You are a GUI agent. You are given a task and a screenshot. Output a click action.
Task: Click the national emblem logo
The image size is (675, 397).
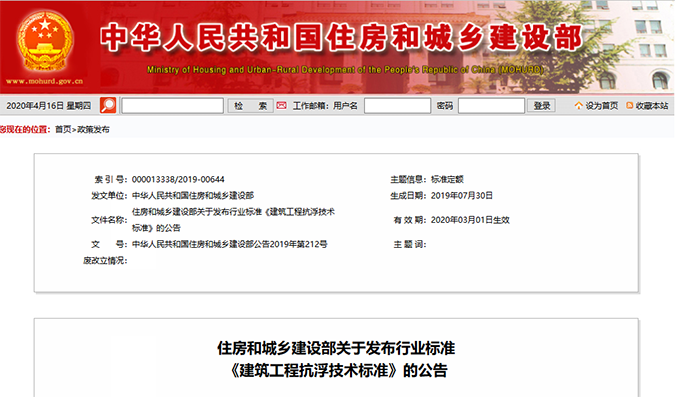point(45,42)
